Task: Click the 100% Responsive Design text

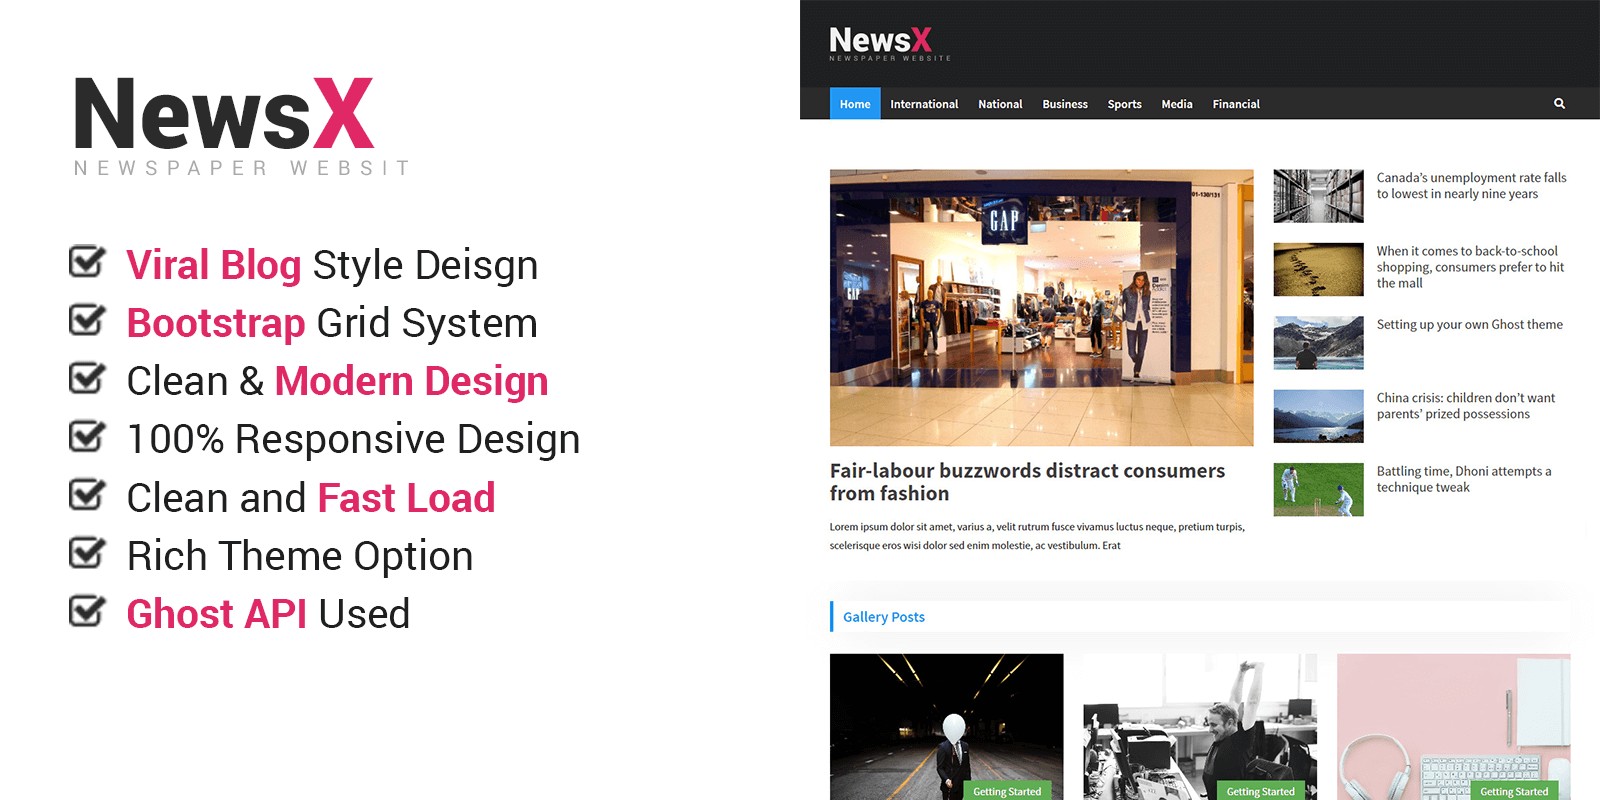Action: 353,439
